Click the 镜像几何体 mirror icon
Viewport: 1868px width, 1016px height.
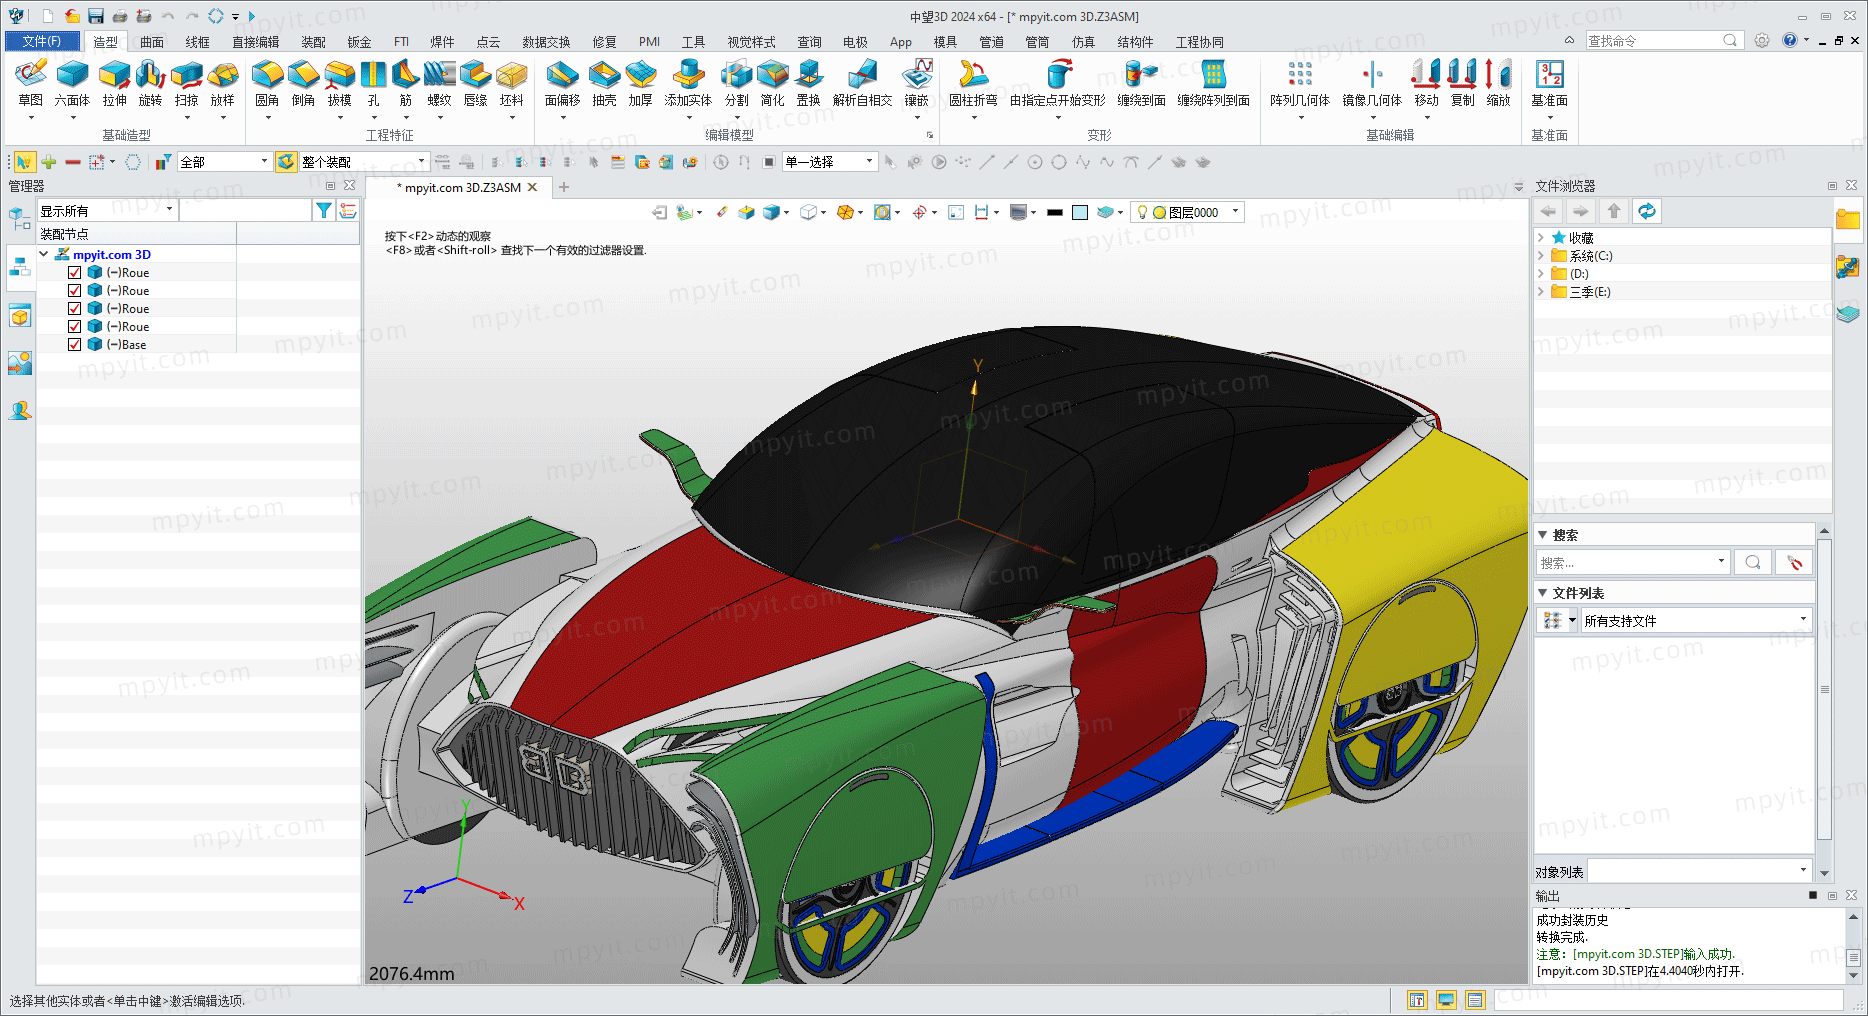pyautogui.click(x=1372, y=82)
